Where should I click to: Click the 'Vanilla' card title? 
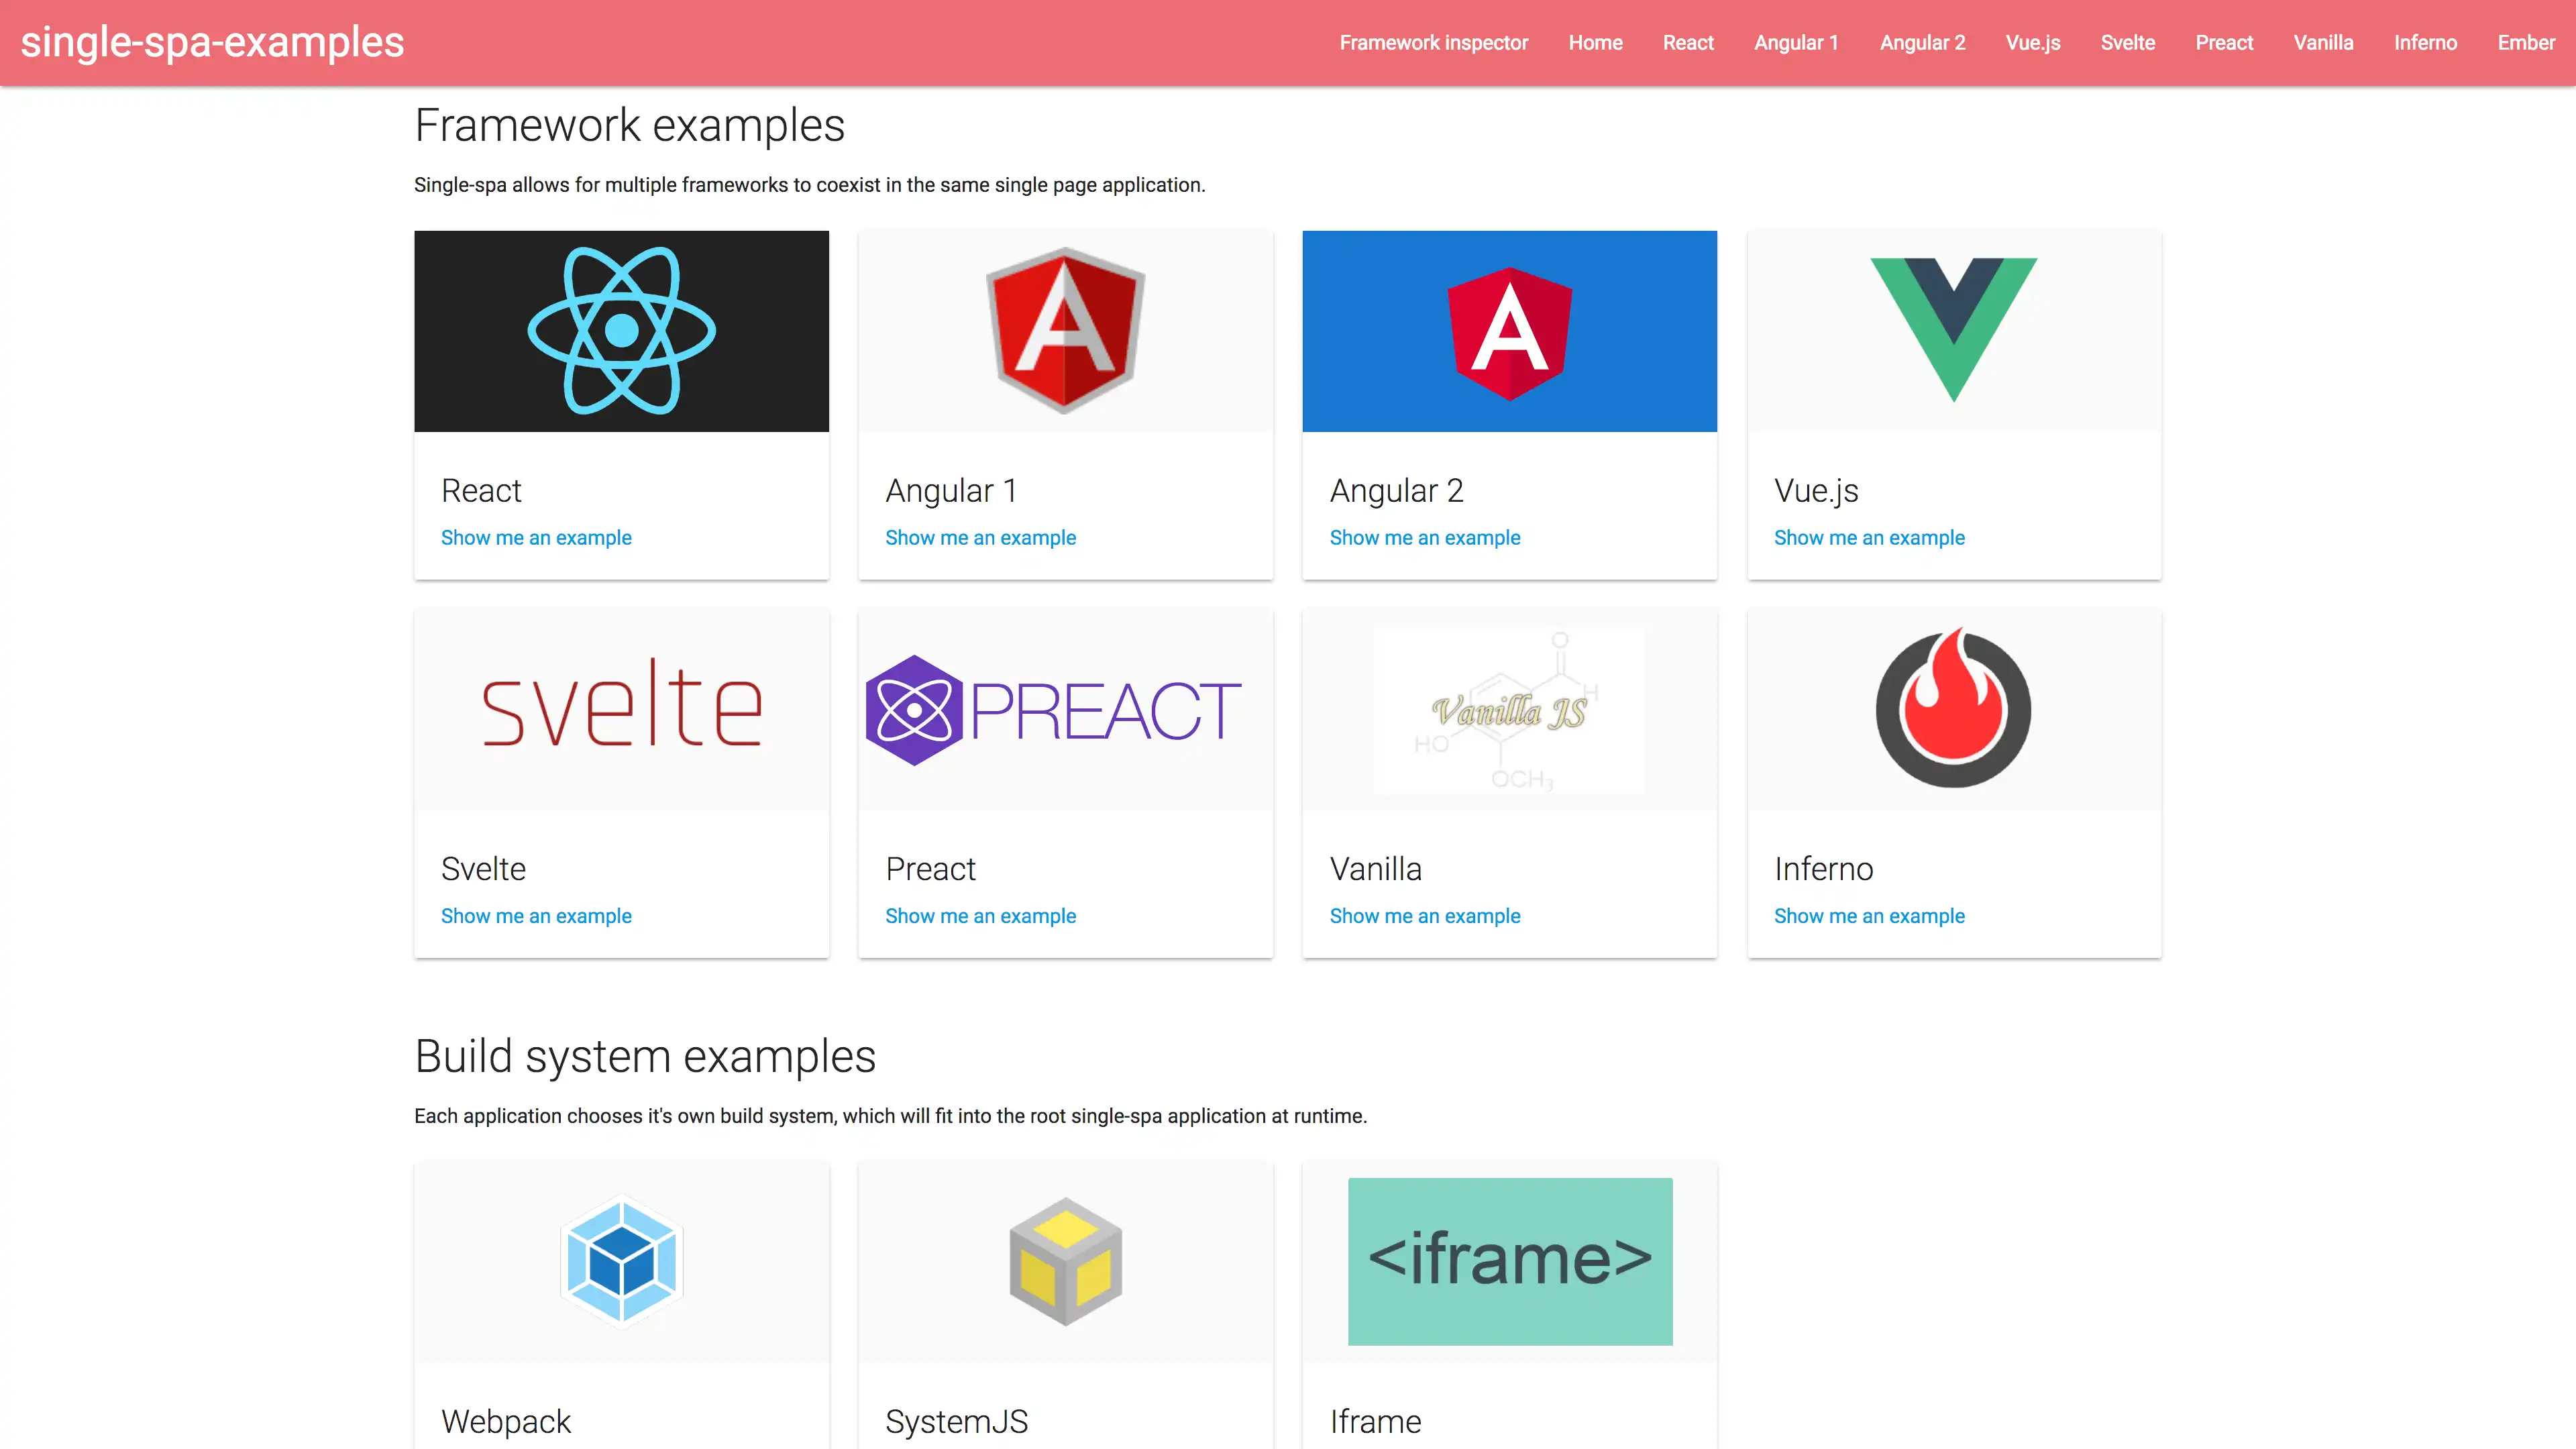click(x=1376, y=869)
